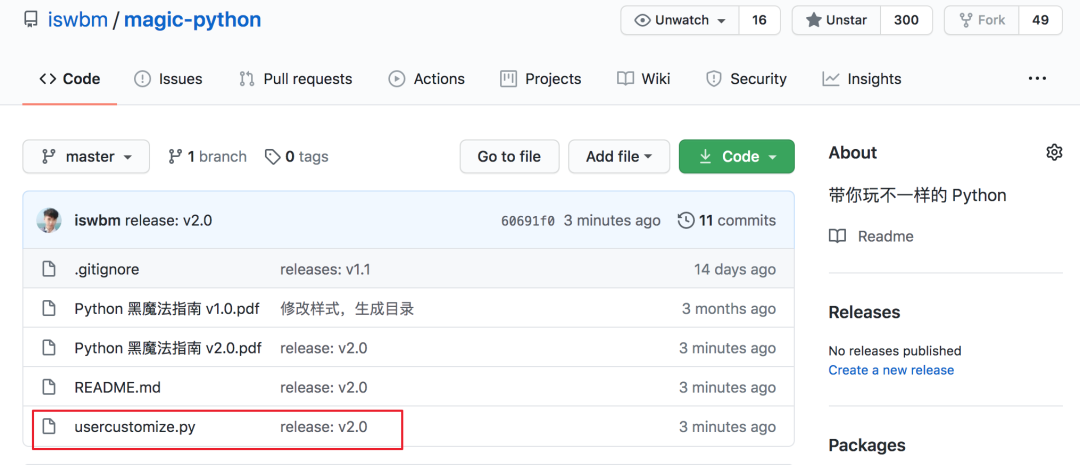Screen dimensions: 1080x465
Task: View the Insights tab
Action: [862, 79]
